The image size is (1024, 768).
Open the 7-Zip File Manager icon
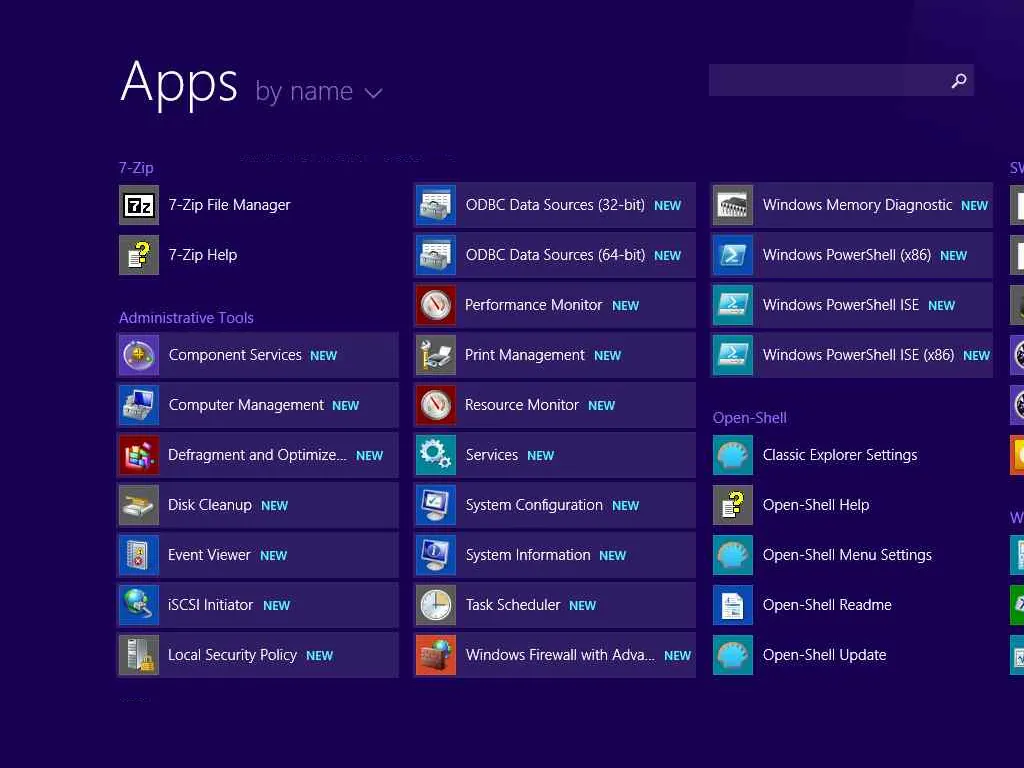[138, 205]
